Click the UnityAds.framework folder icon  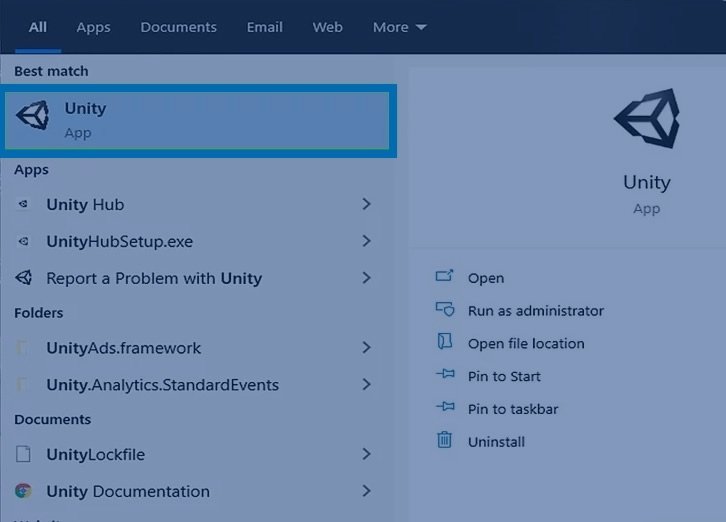(22, 347)
